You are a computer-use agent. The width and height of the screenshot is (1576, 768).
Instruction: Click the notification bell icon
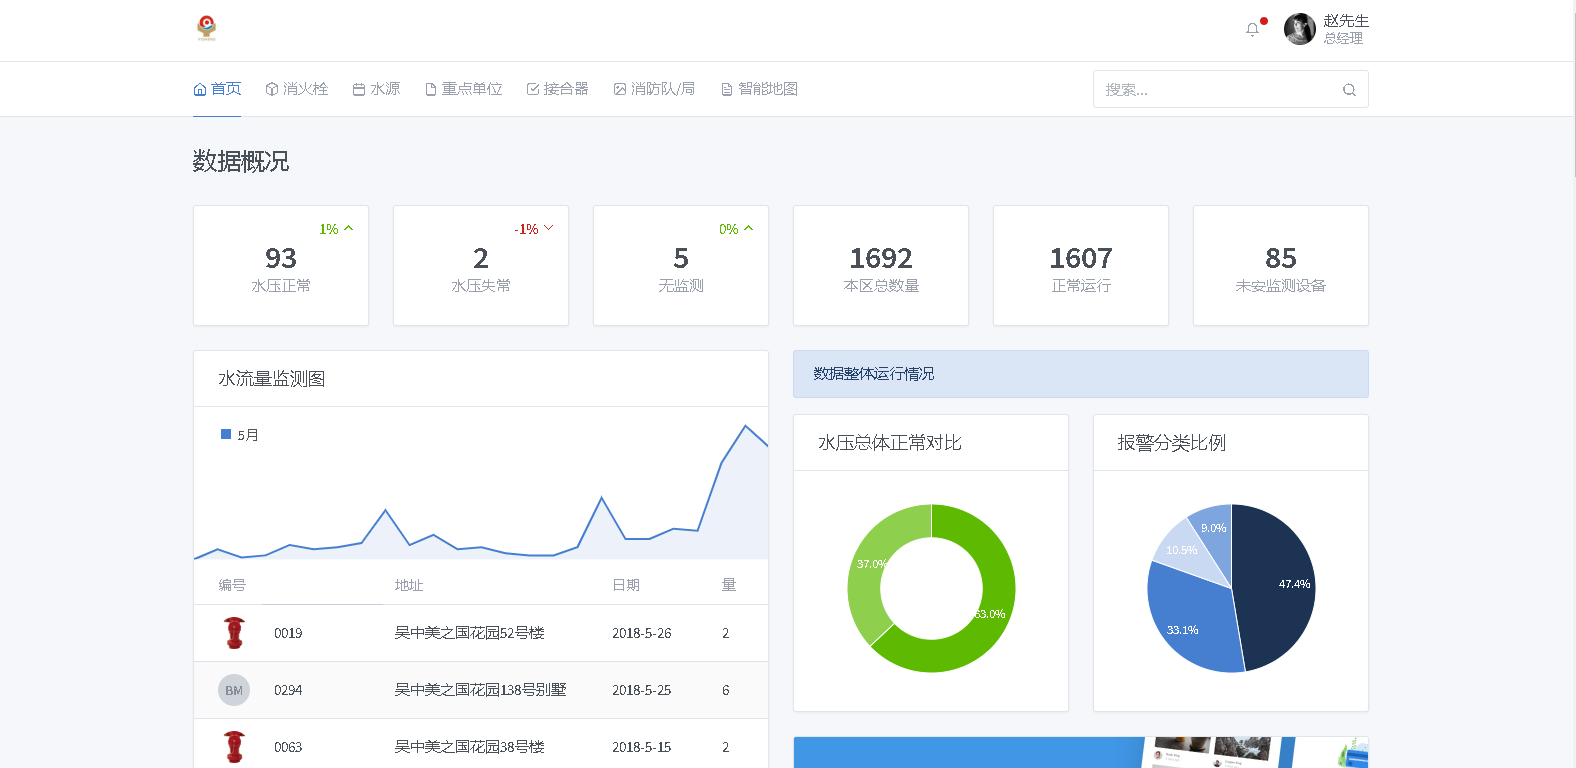tap(1252, 30)
